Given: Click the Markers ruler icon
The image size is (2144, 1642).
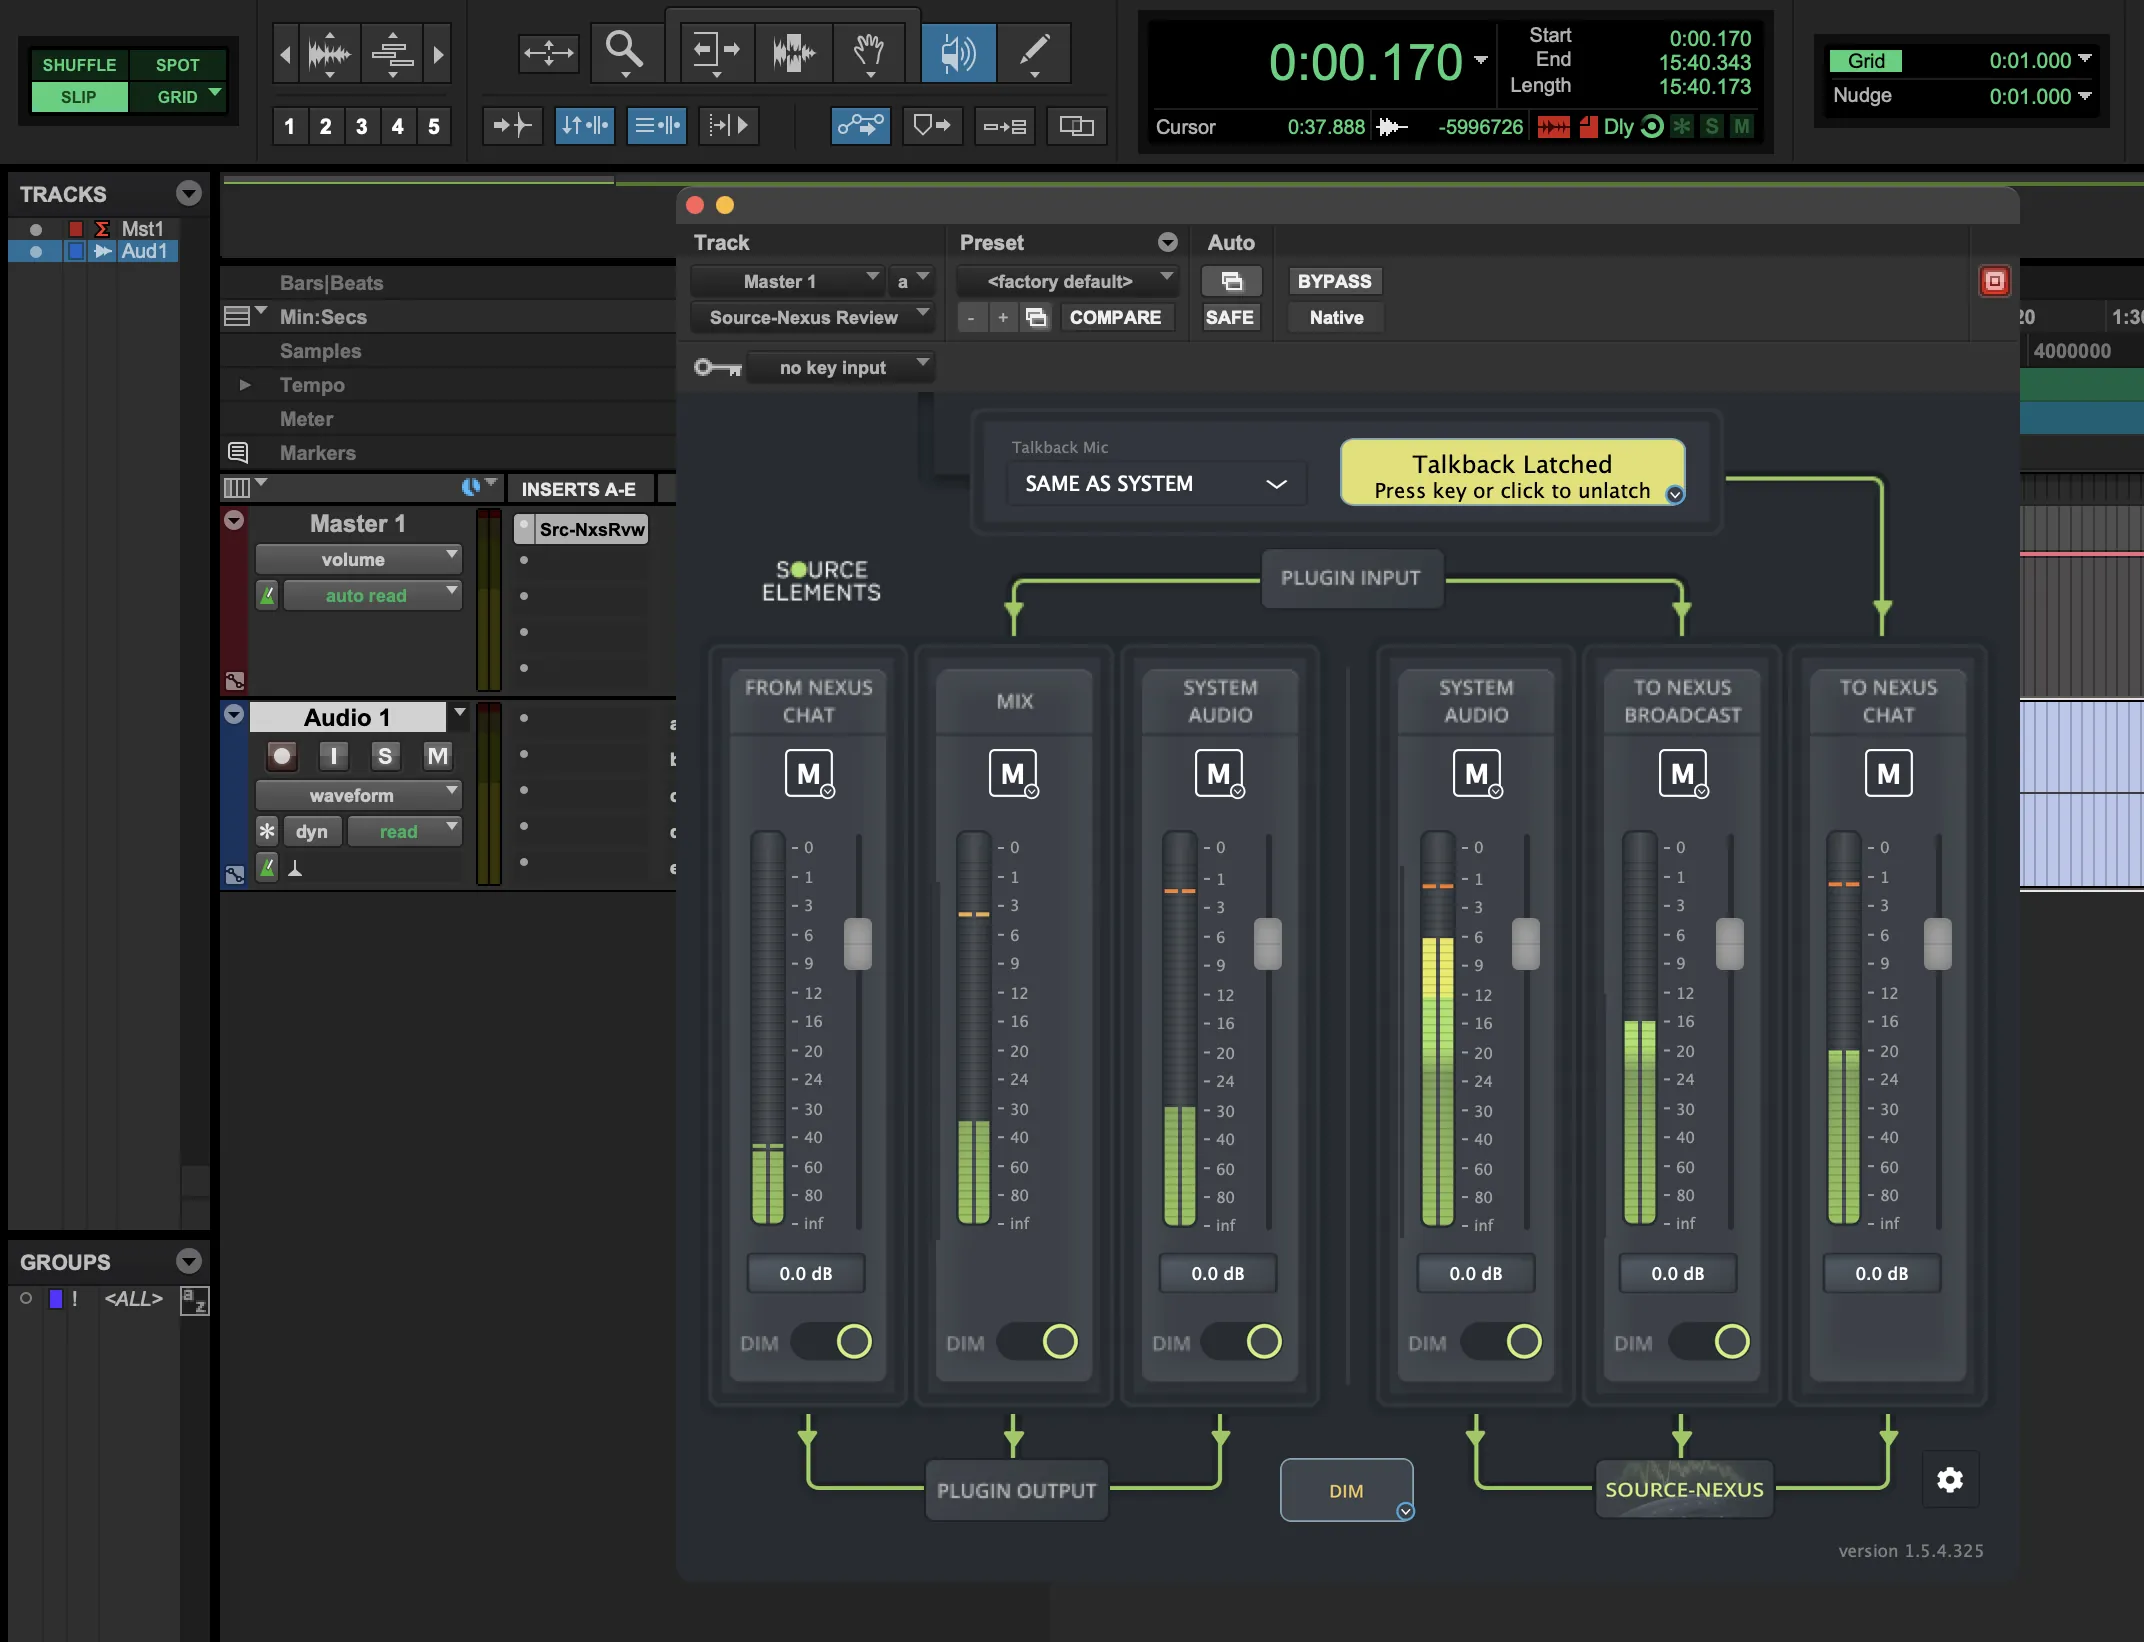Looking at the screenshot, I should pos(238,453).
